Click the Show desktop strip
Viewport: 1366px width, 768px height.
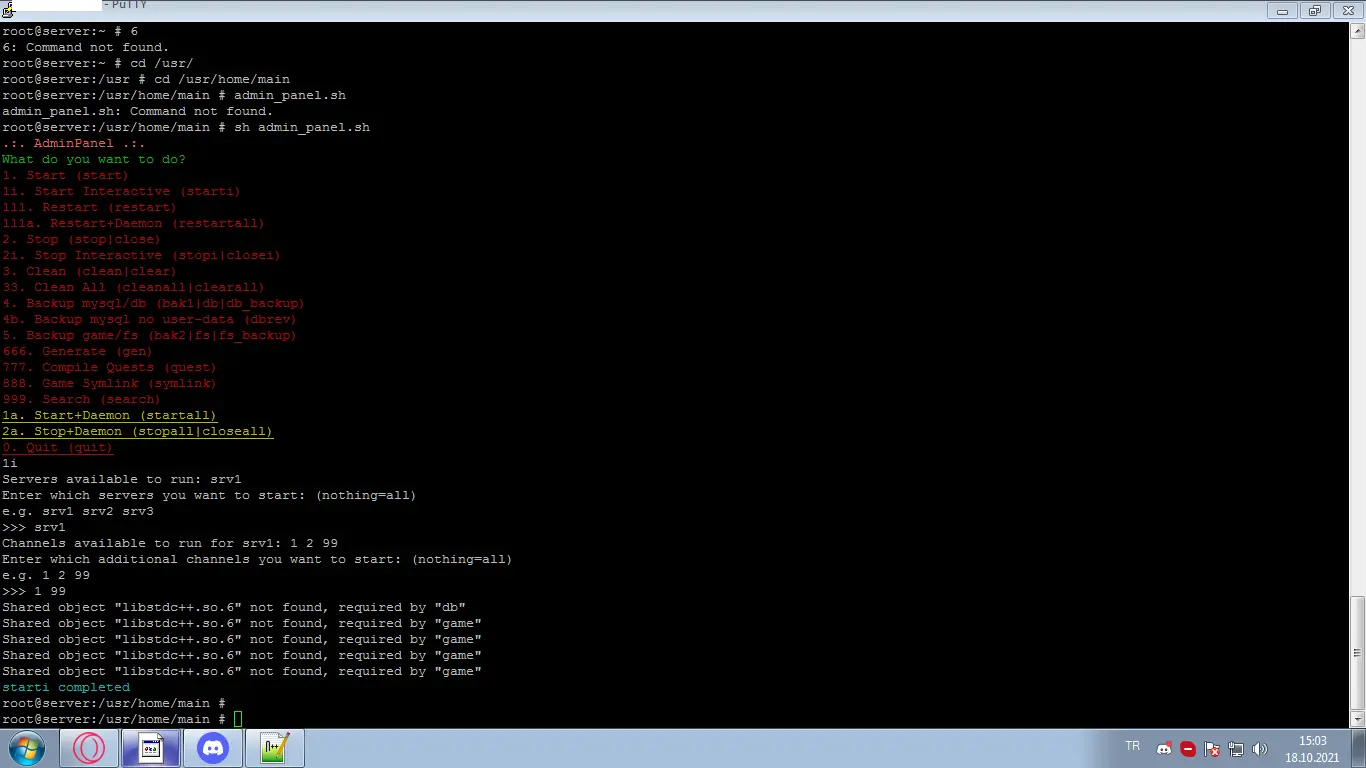pyautogui.click(x=1358, y=748)
